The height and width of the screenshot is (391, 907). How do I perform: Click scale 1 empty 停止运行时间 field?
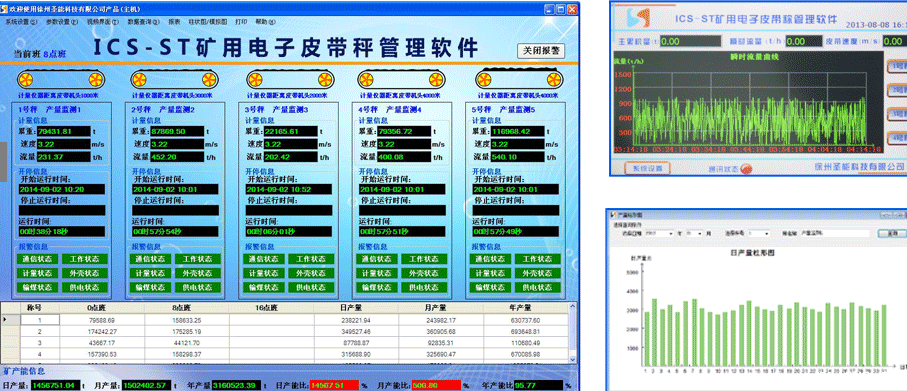tap(62, 211)
